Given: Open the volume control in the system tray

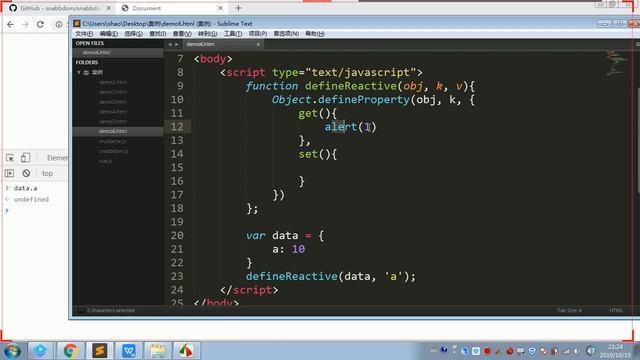Looking at the screenshot, I should pos(576,351).
